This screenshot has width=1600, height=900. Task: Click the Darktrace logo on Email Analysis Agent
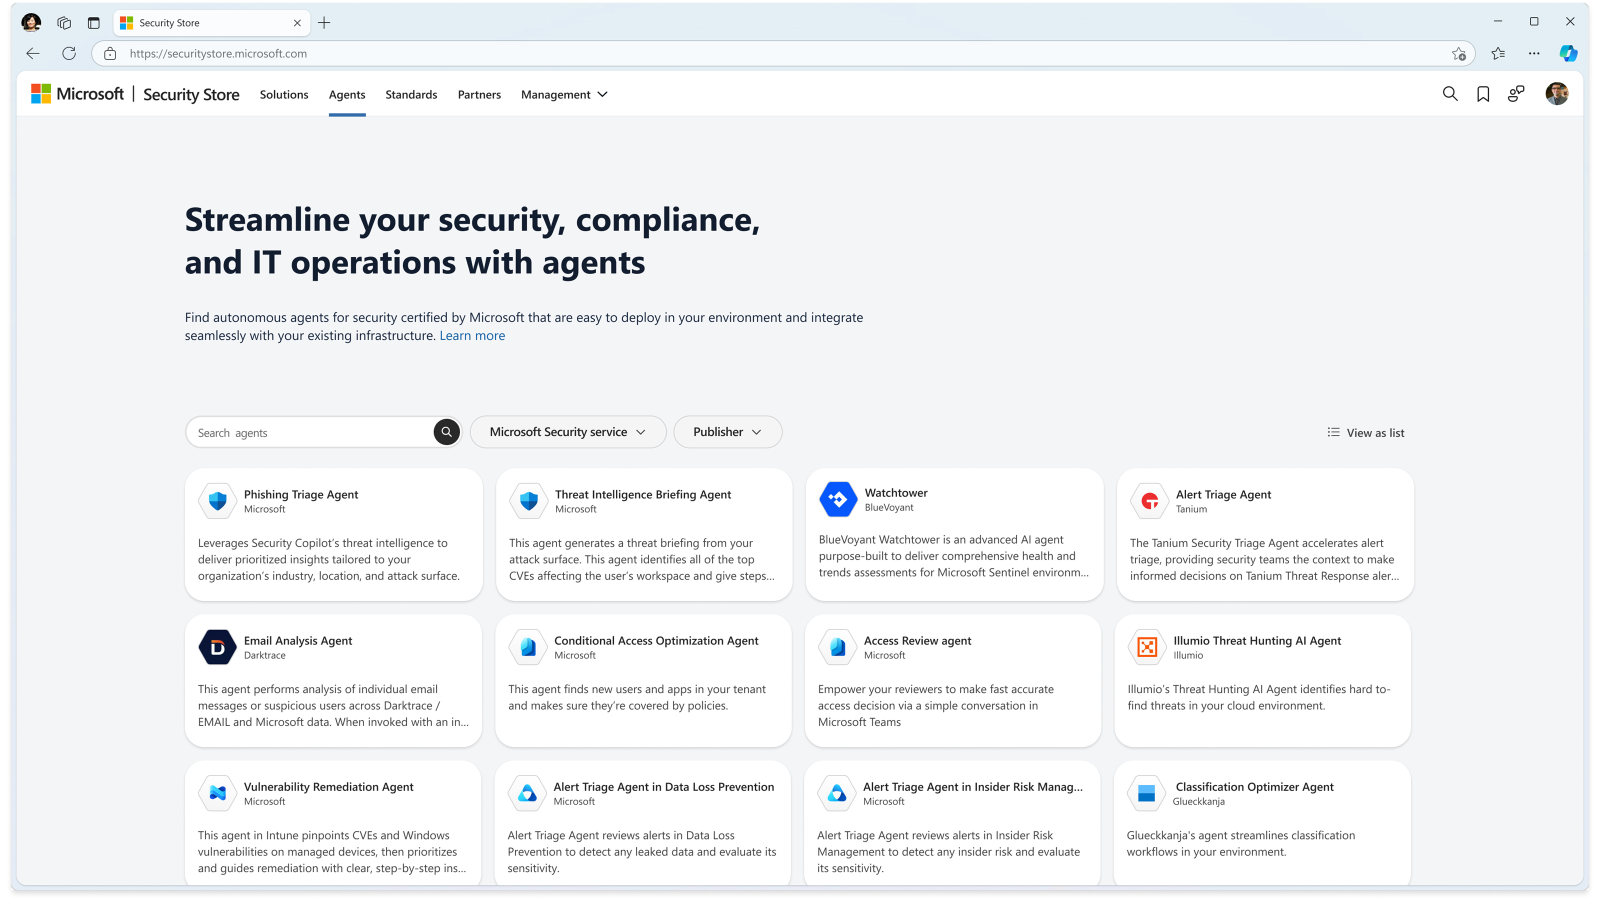217,647
